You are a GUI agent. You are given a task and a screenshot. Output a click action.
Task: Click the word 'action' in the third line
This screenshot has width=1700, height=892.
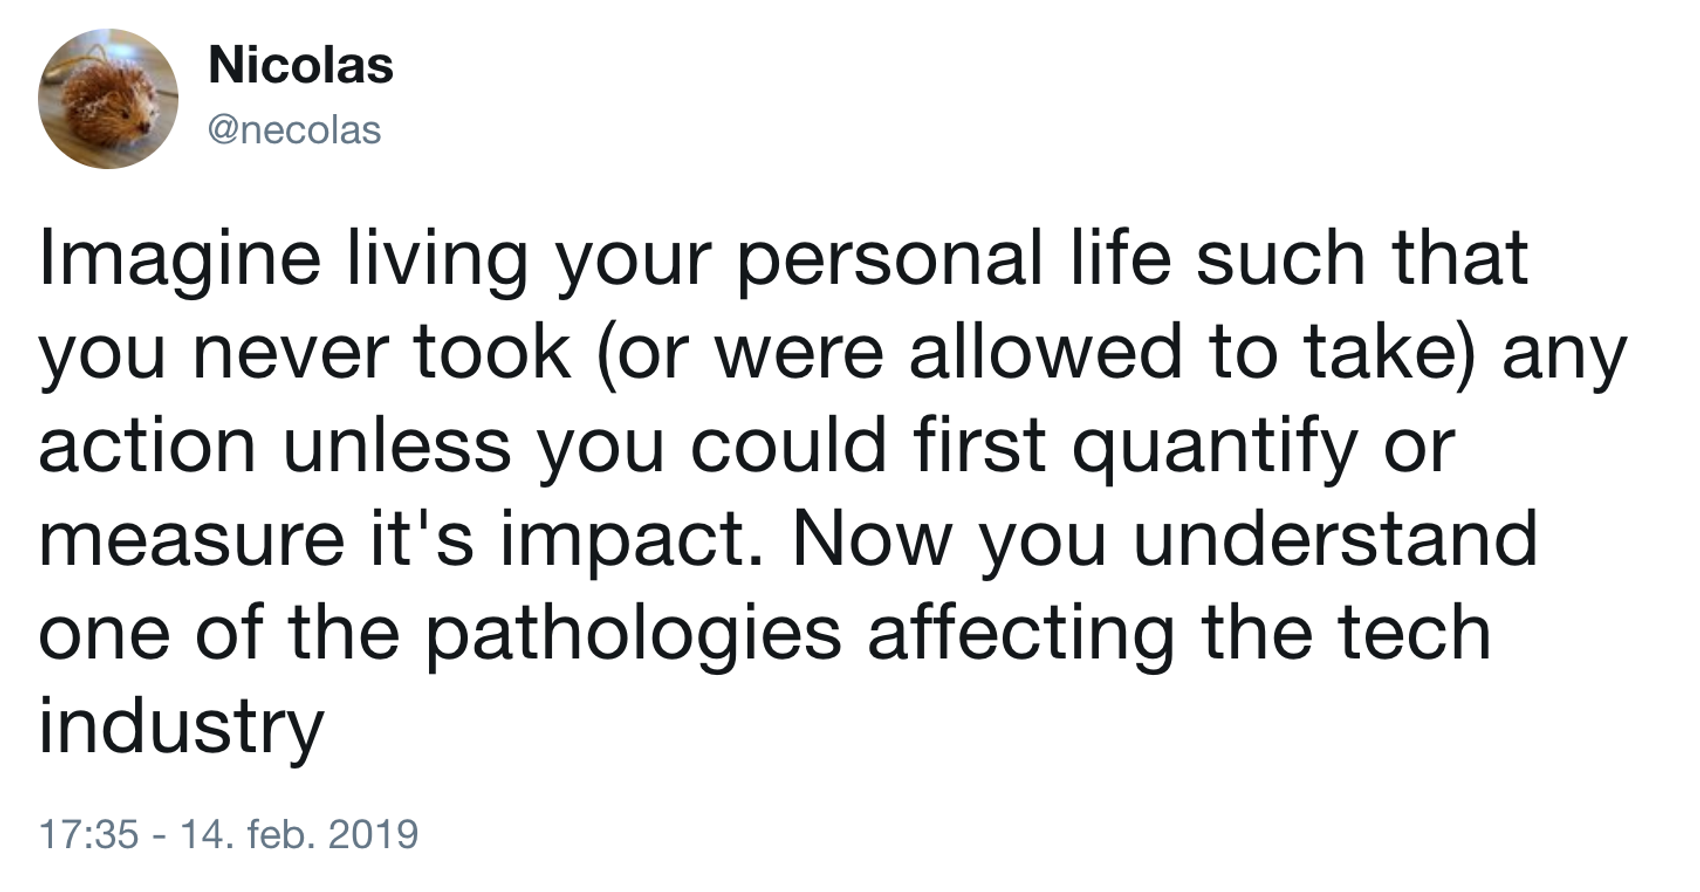(147, 446)
